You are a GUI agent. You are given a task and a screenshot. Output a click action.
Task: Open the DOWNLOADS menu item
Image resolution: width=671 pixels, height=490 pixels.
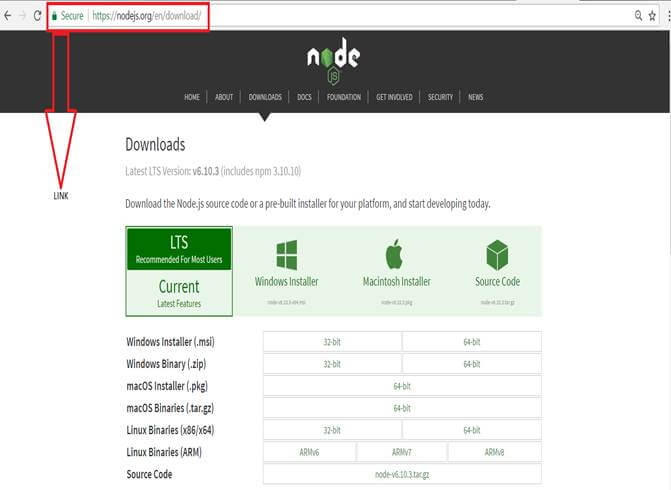tap(265, 97)
